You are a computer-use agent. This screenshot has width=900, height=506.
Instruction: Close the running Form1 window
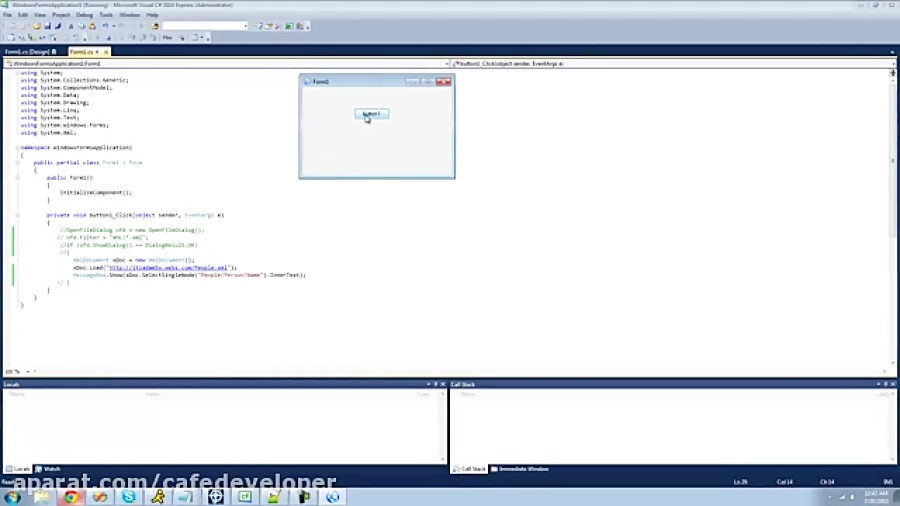tap(443, 82)
